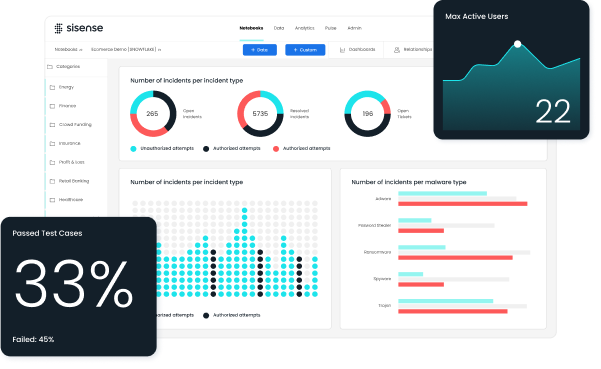Expand the Notebooks breadcrumb dropdown
The width and height of the screenshot is (601, 369).
coord(80,50)
